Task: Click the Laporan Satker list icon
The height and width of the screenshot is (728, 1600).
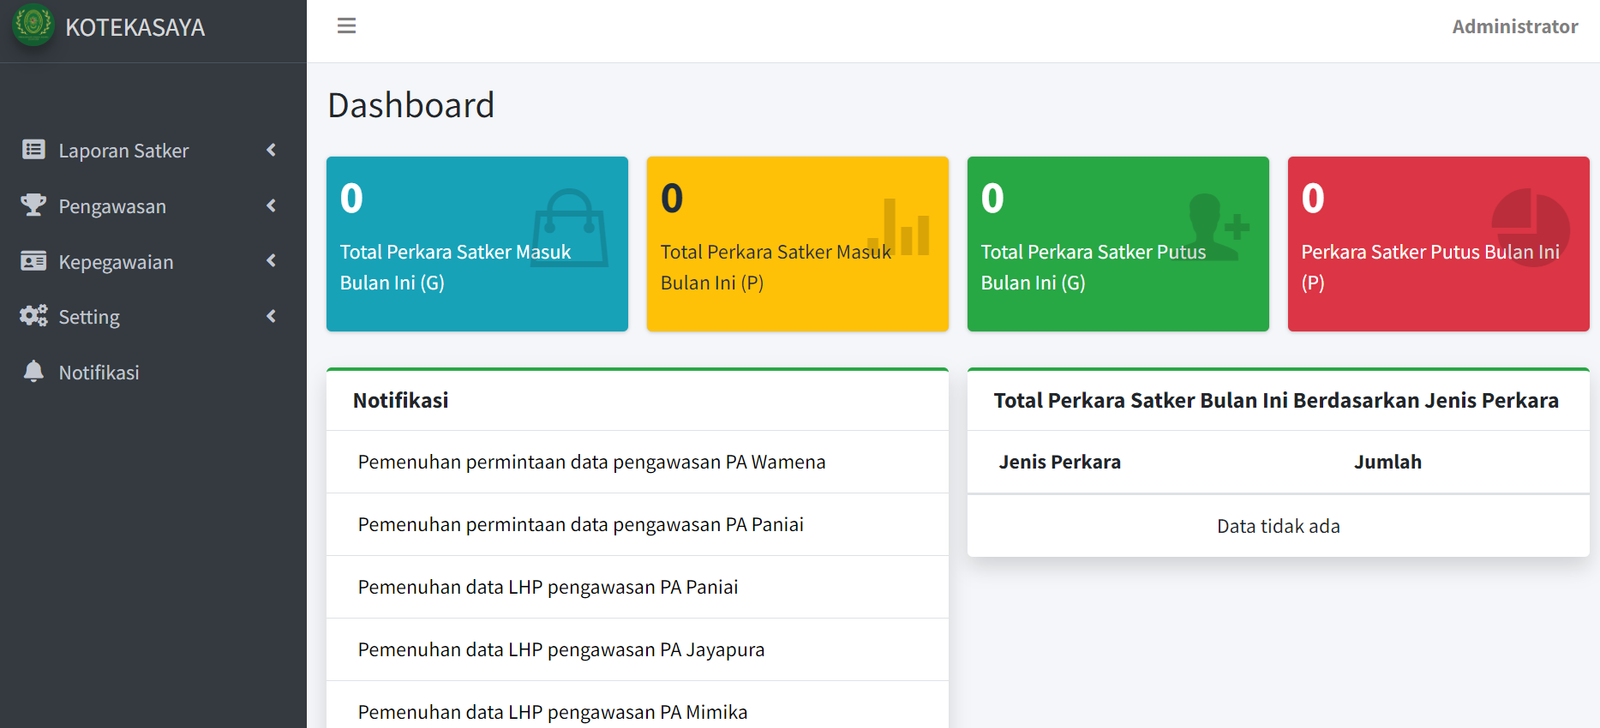Action: coord(33,150)
